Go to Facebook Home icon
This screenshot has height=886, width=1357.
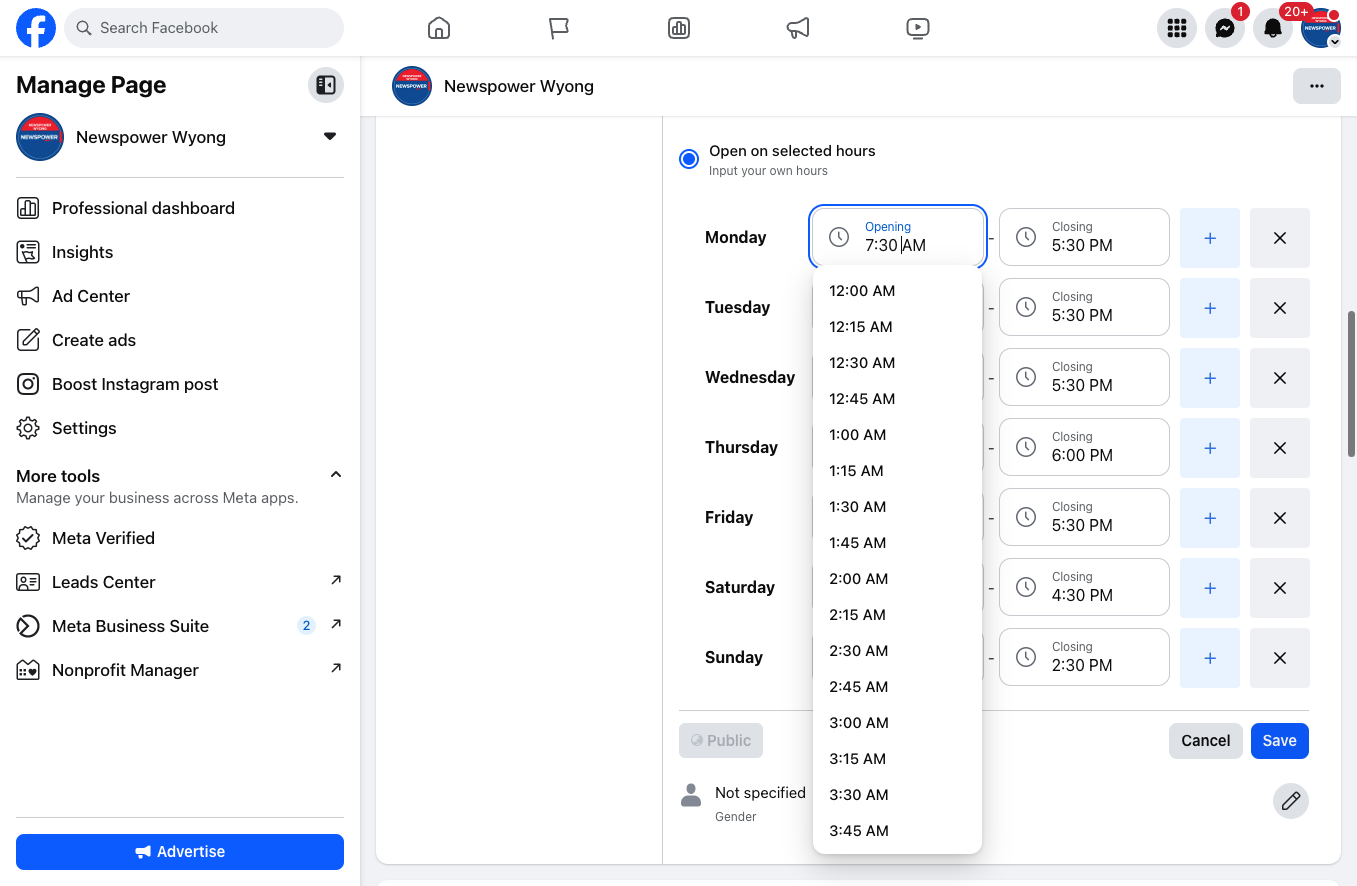438,28
